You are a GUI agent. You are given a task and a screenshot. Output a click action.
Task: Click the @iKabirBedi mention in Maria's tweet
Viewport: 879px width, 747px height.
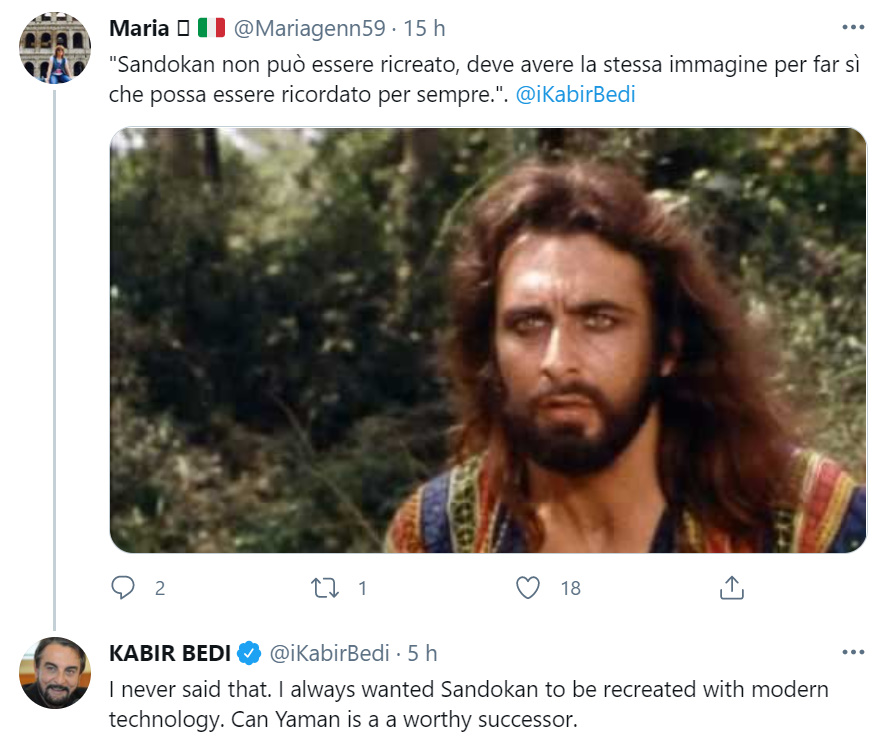click(575, 96)
